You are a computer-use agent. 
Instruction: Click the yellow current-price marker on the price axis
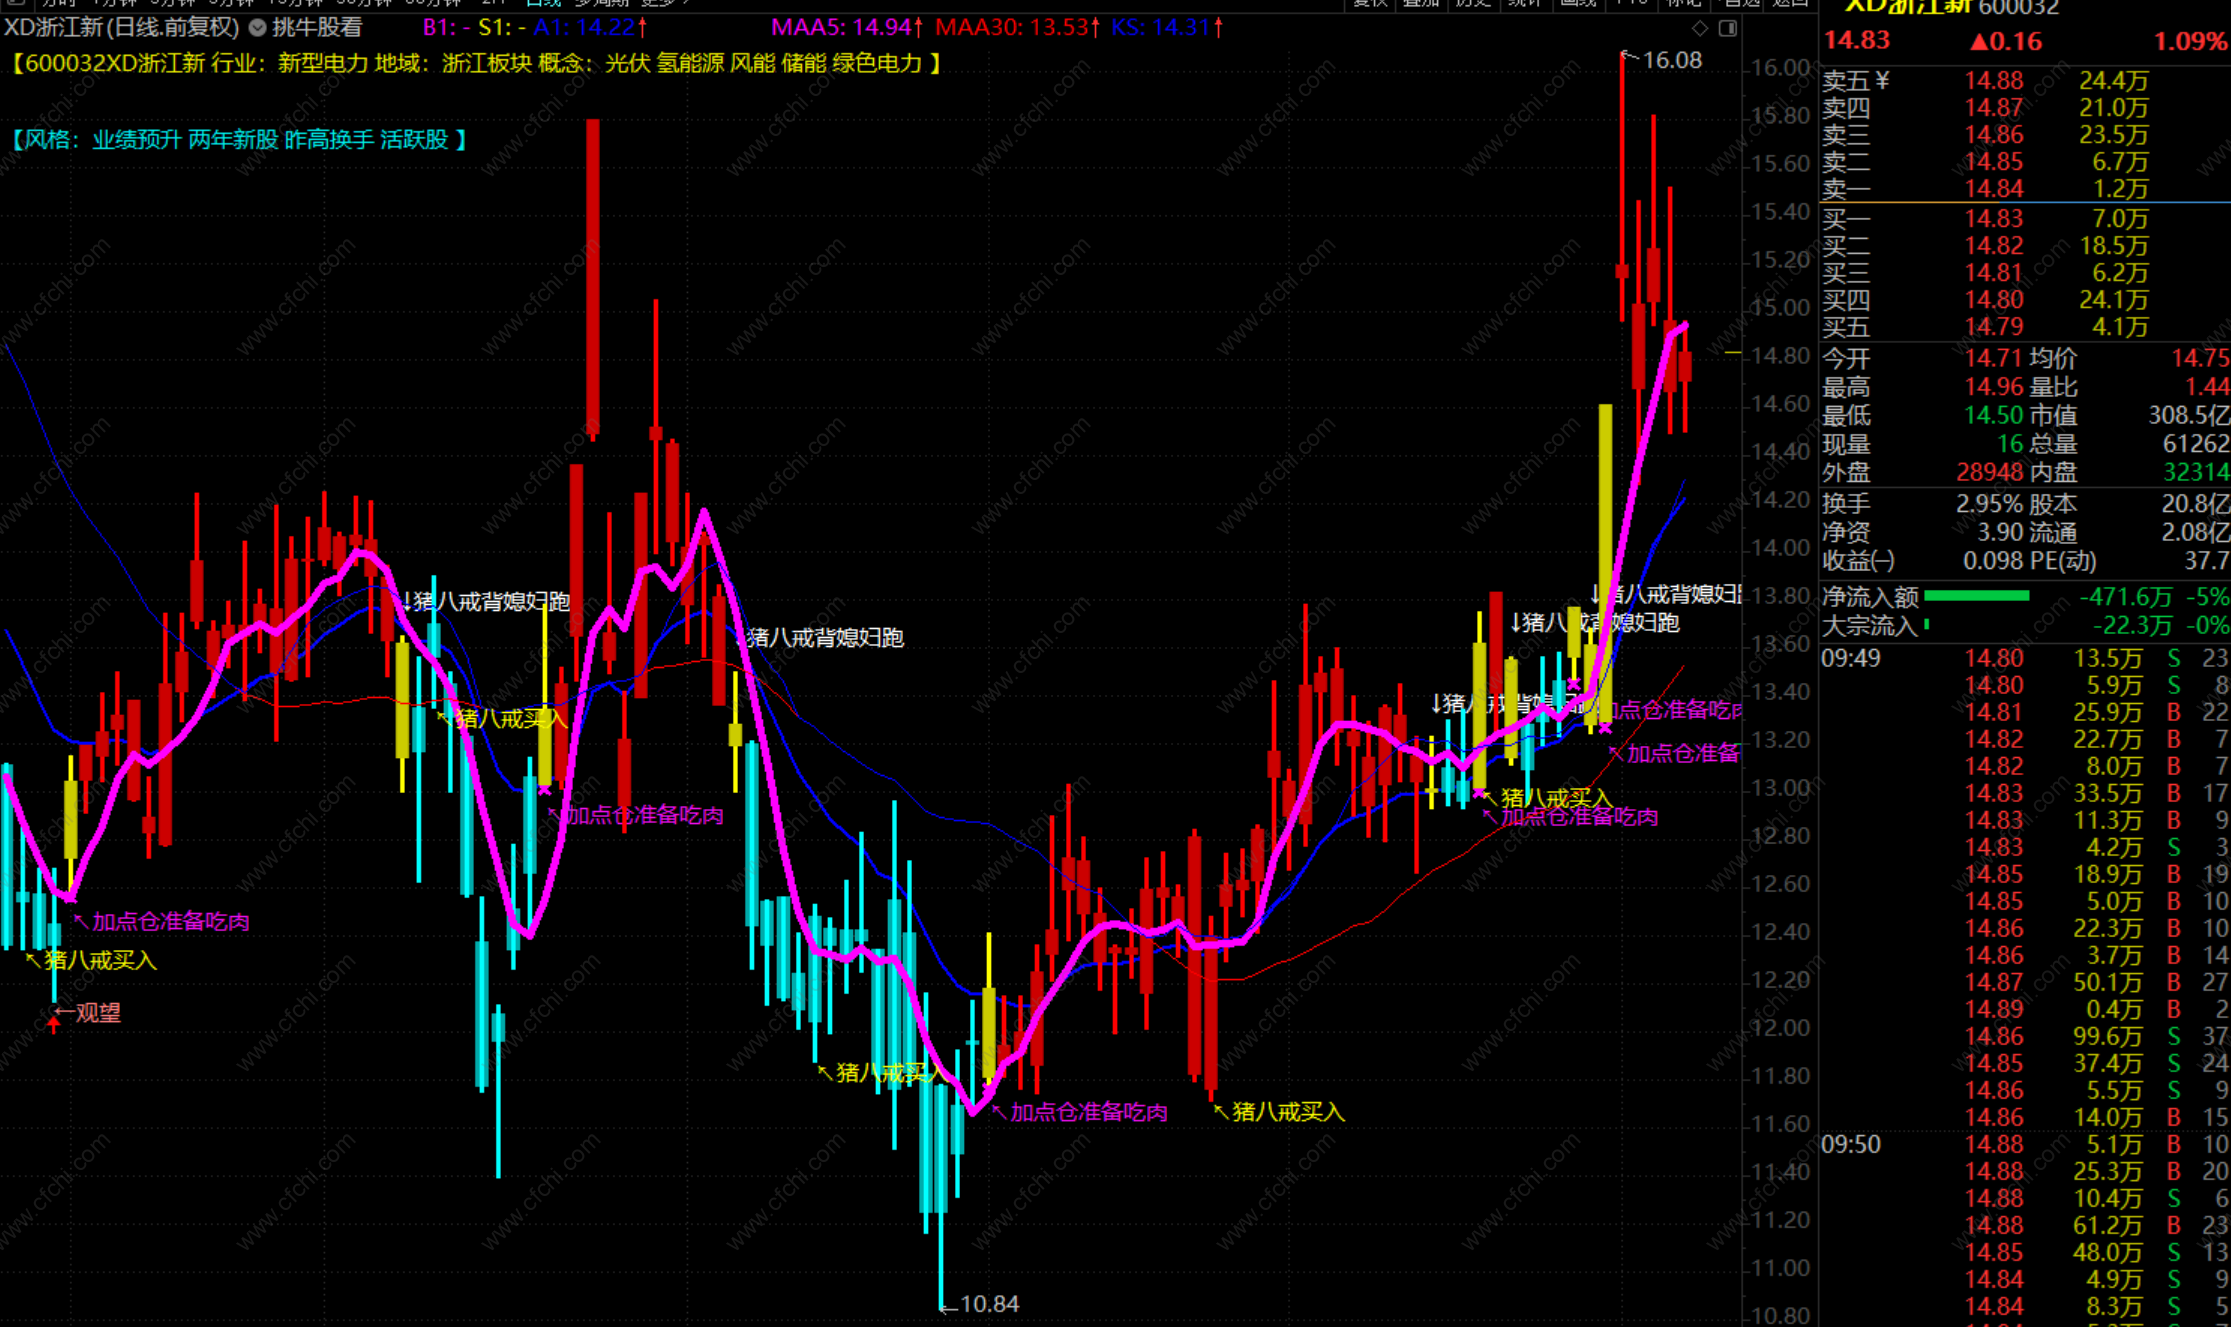click(x=1733, y=353)
